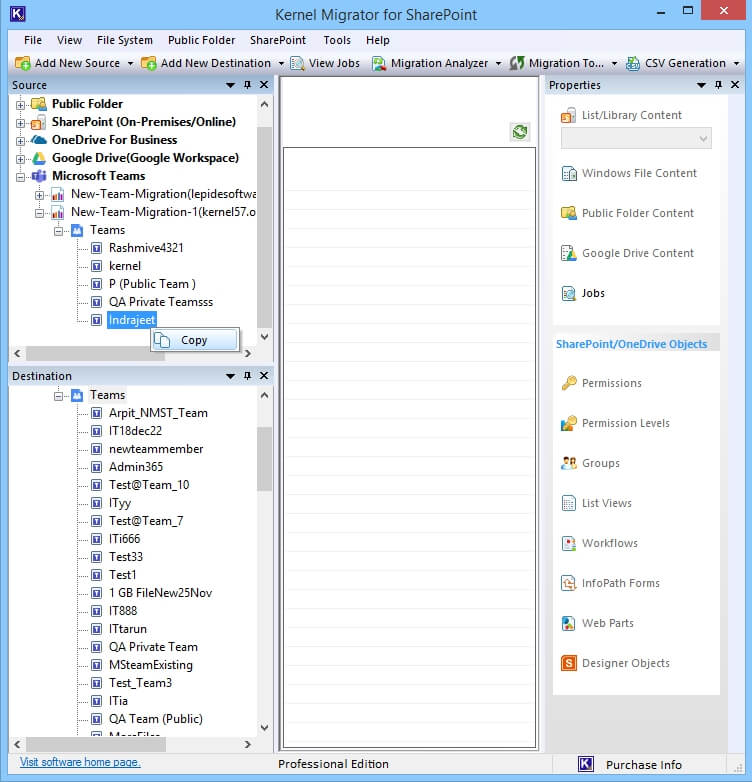Collapse the Teams node in Destination
The image size is (752, 782).
[58, 396]
